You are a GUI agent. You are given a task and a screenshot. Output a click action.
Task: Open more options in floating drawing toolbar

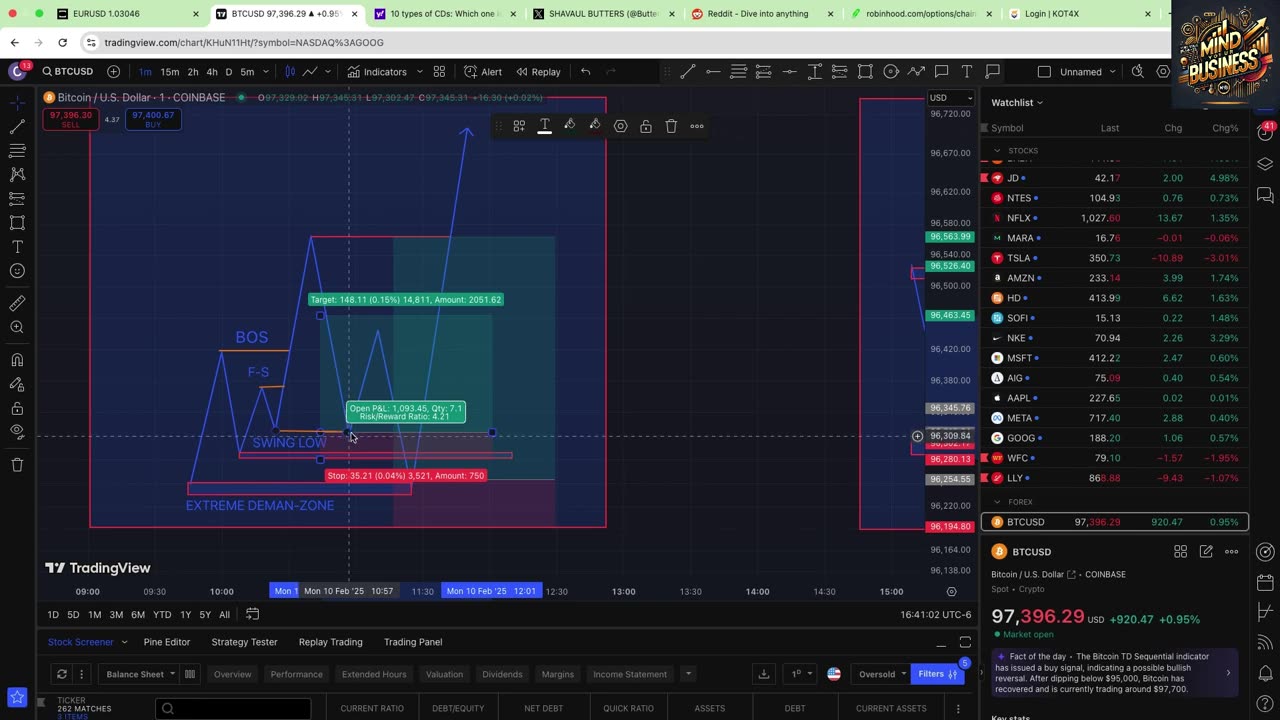[697, 126]
